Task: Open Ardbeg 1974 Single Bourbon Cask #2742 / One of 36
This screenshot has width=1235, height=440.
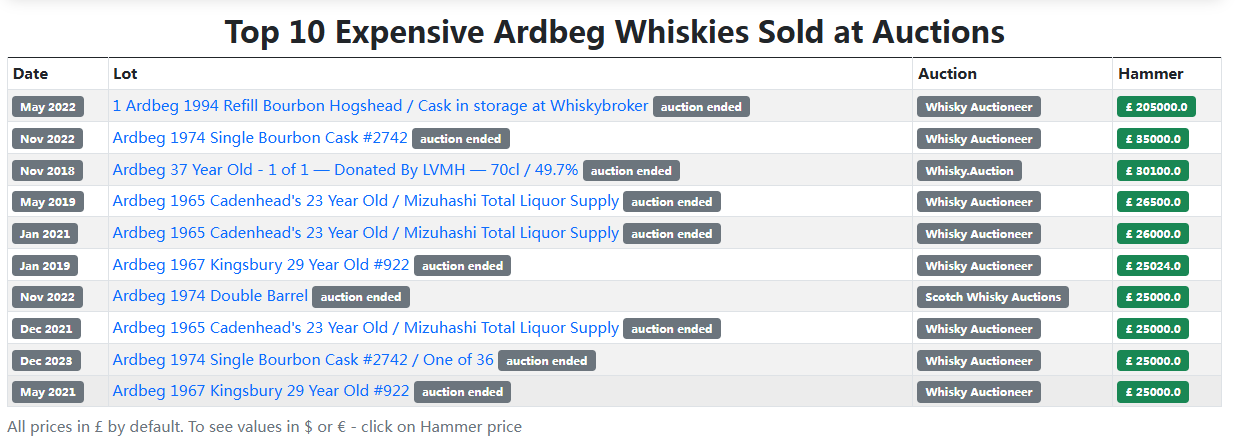Action: tap(303, 360)
